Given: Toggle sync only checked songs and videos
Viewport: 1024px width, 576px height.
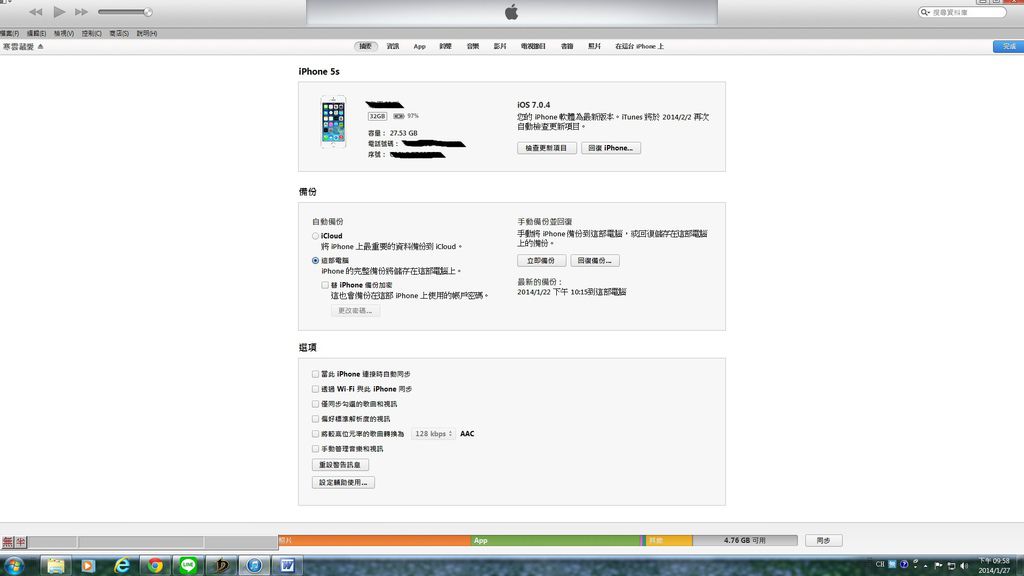Looking at the screenshot, I should tap(315, 404).
